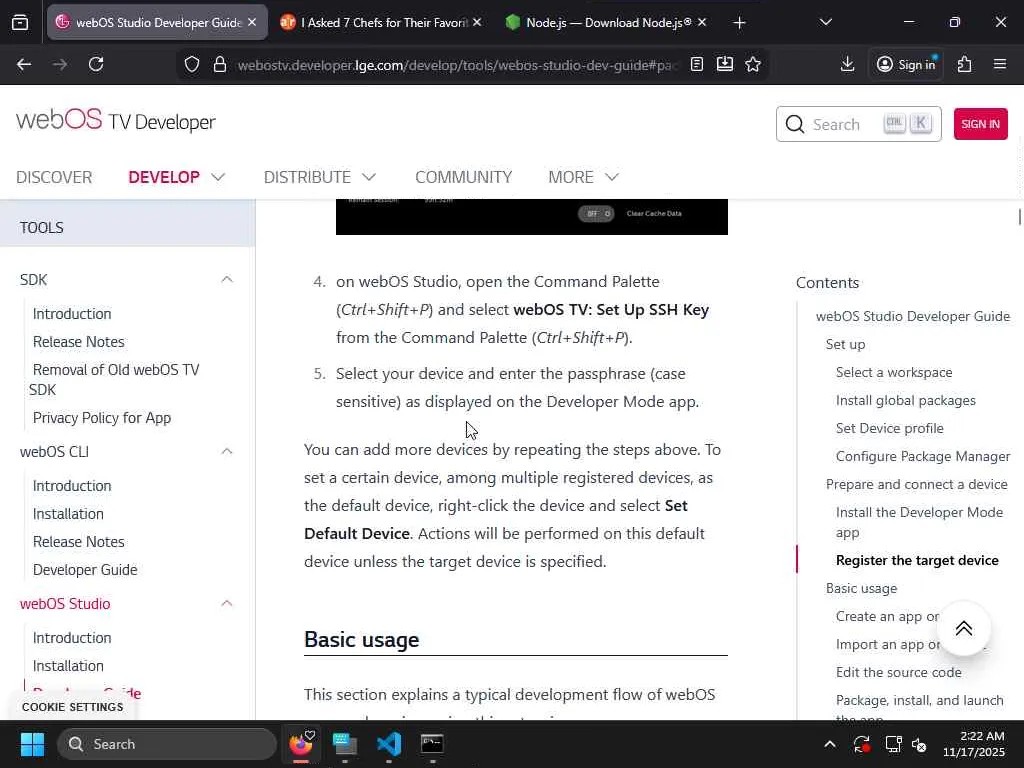Viewport: 1024px width, 768px height.
Task: Reload the page with the refresh icon
Action: (x=96, y=64)
